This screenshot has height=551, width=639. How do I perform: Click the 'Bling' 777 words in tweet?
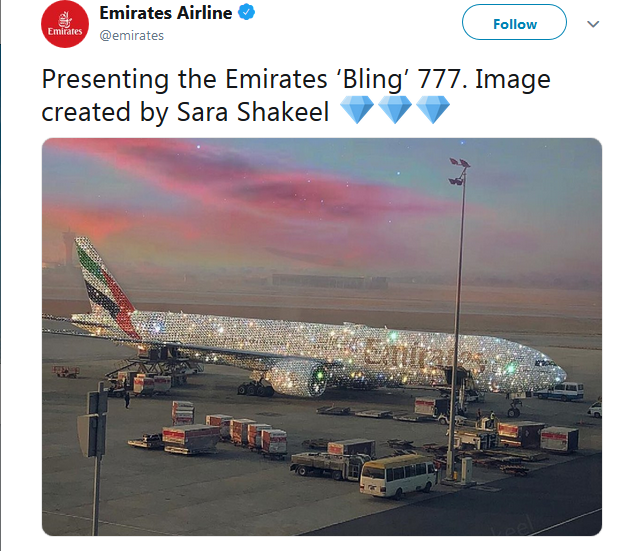click(401, 79)
